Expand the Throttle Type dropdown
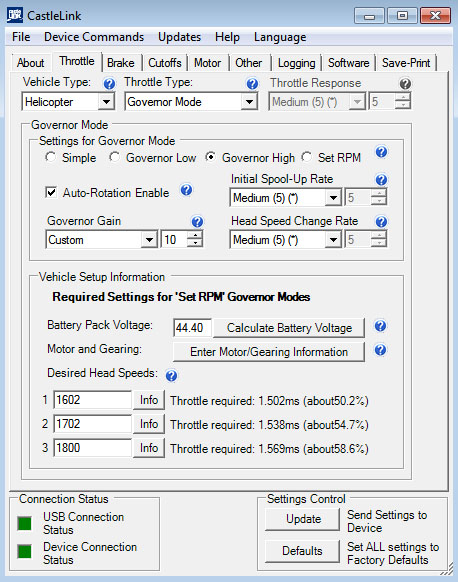Viewport: 458px width, 582px height. [249, 101]
